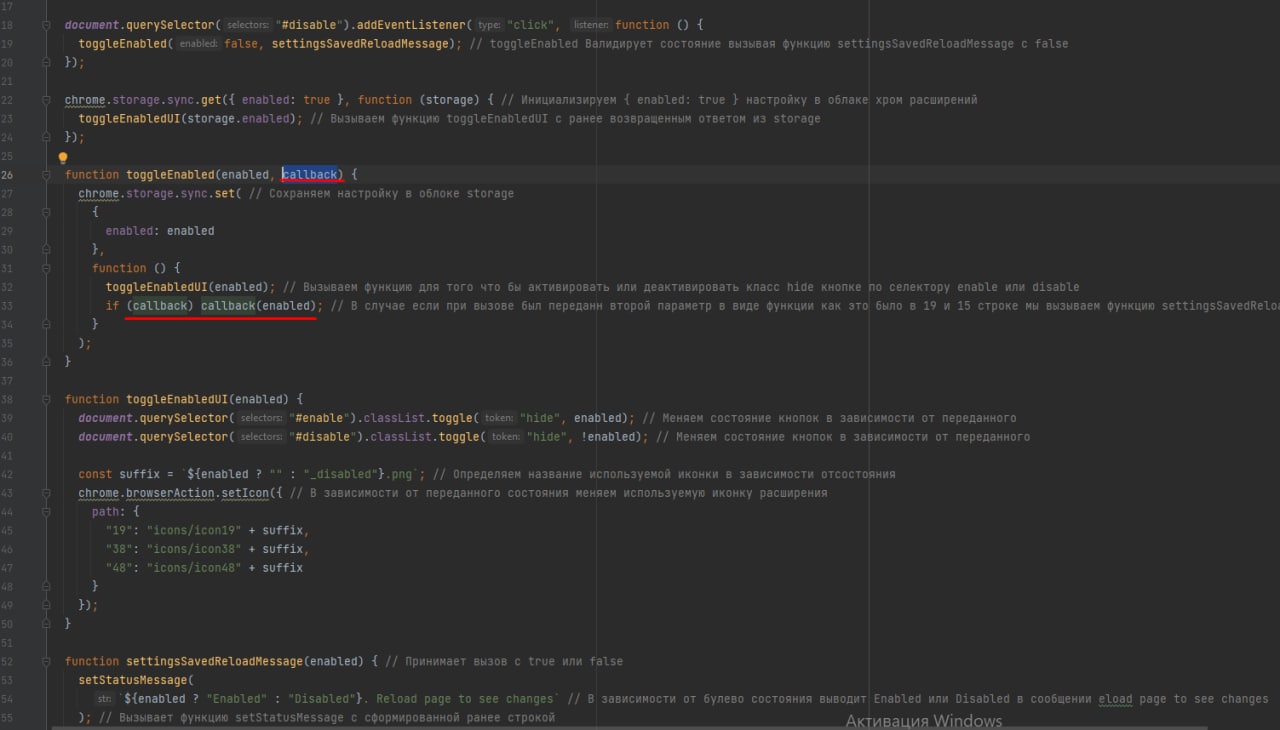Click 'if (callback)' condition on line 33
1280x730 pixels.
pos(148,306)
